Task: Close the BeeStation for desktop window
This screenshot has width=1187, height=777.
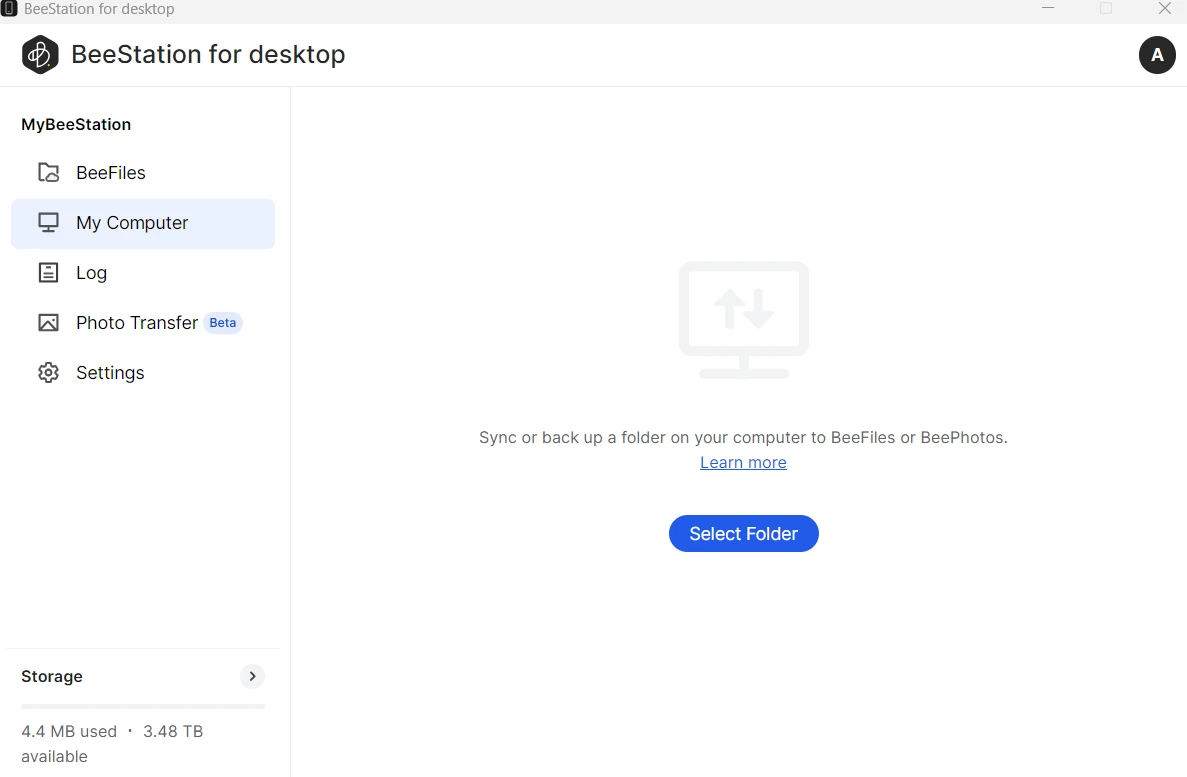Action: point(1164,9)
